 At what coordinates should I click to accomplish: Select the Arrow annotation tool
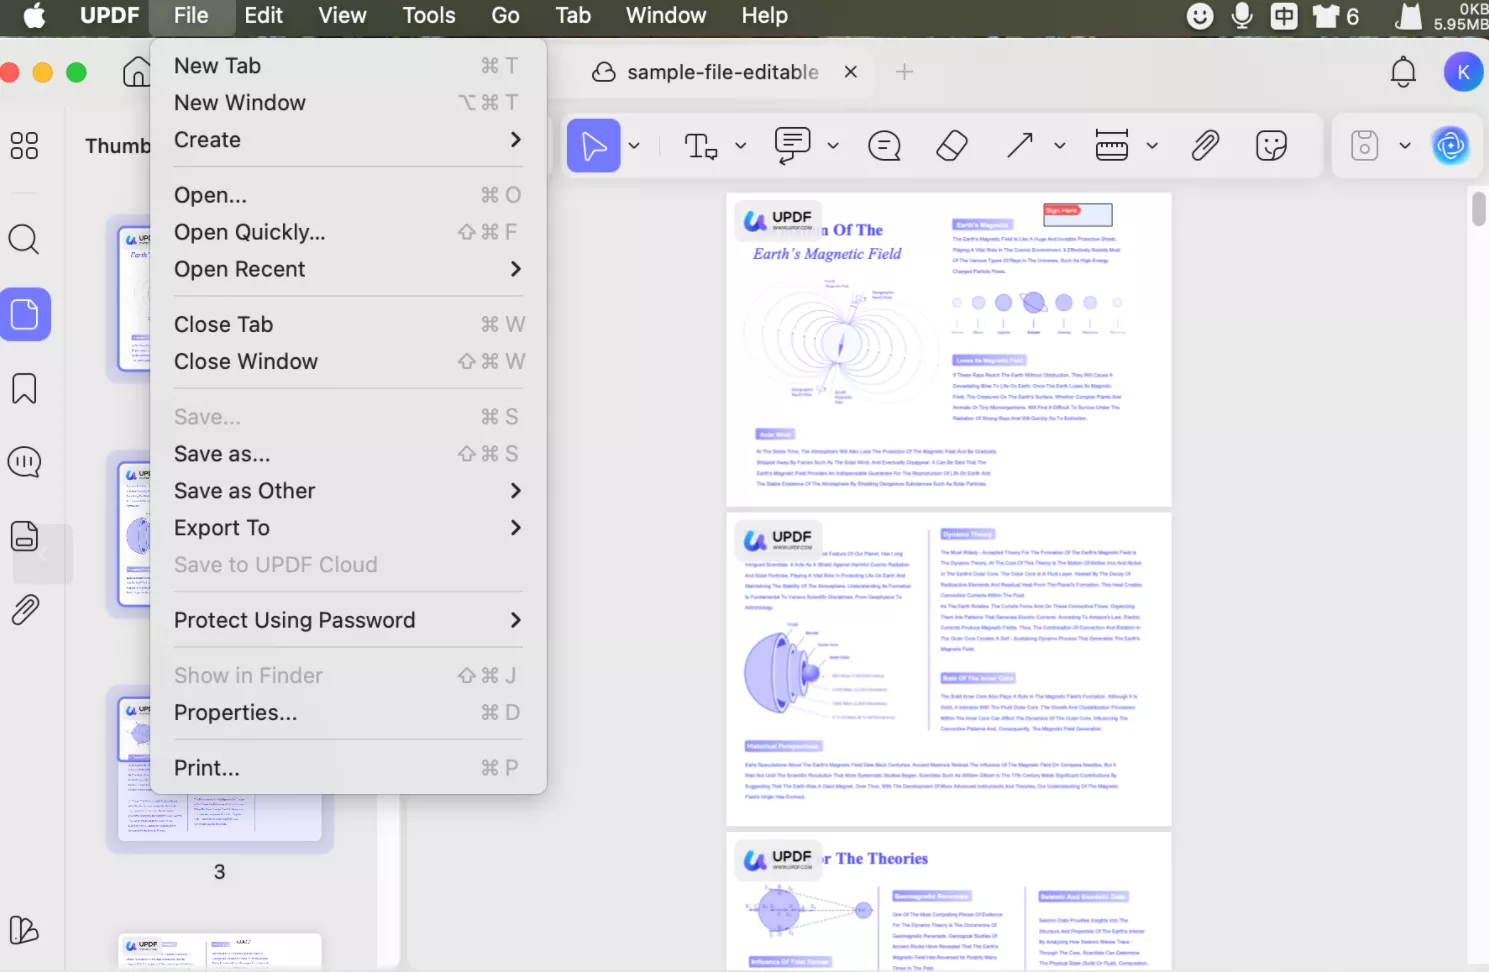(1022, 145)
